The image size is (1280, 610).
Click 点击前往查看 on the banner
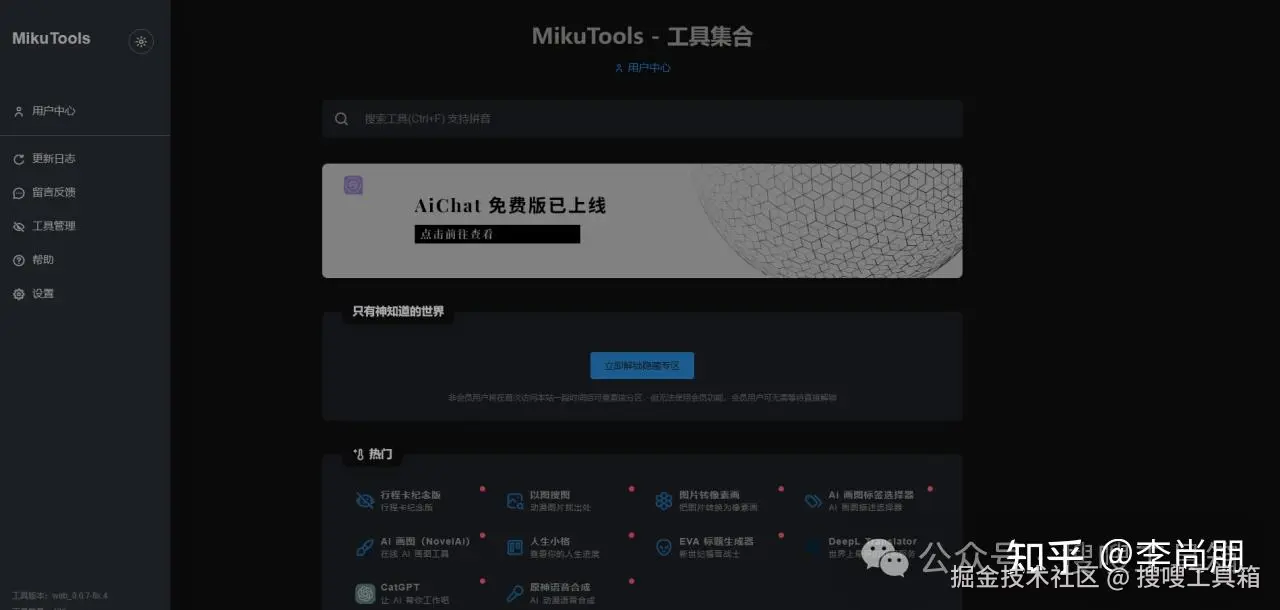(497, 234)
